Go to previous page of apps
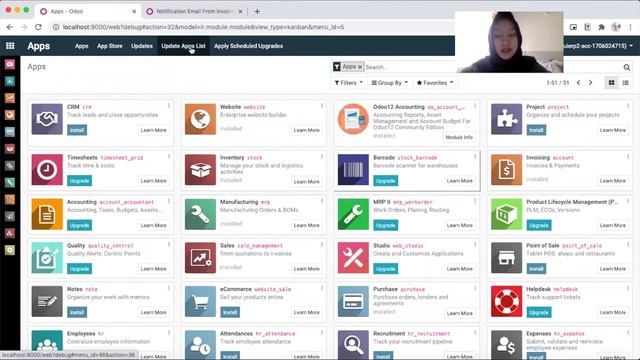 pyautogui.click(x=578, y=83)
